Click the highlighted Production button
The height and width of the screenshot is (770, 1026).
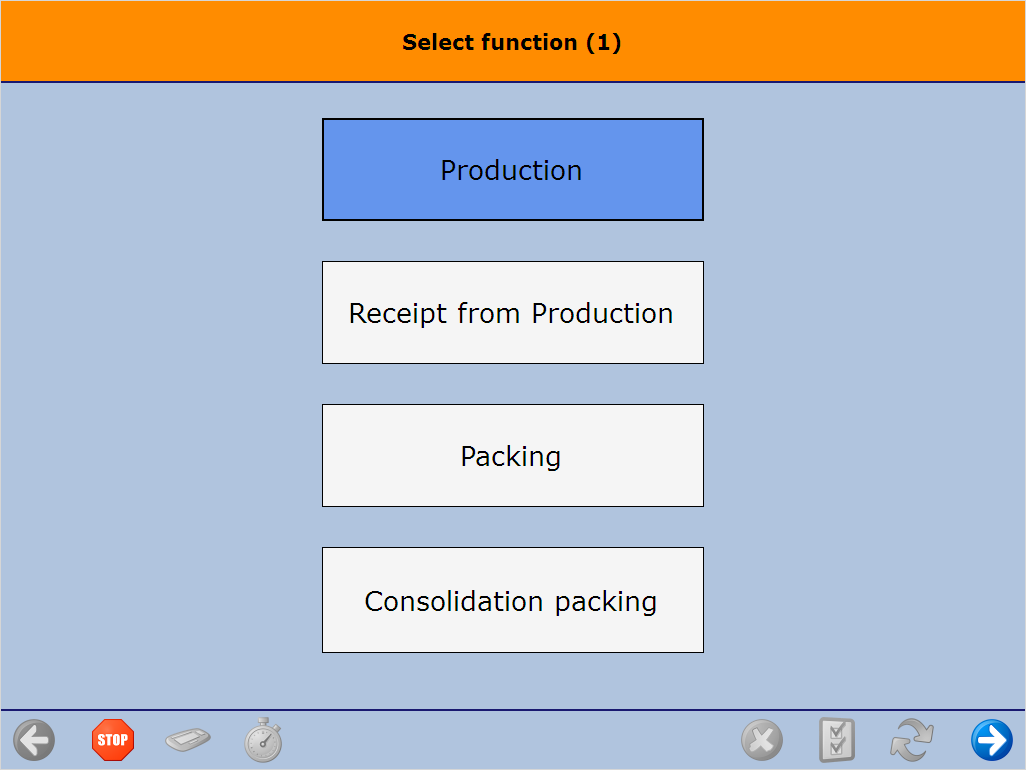click(x=512, y=169)
